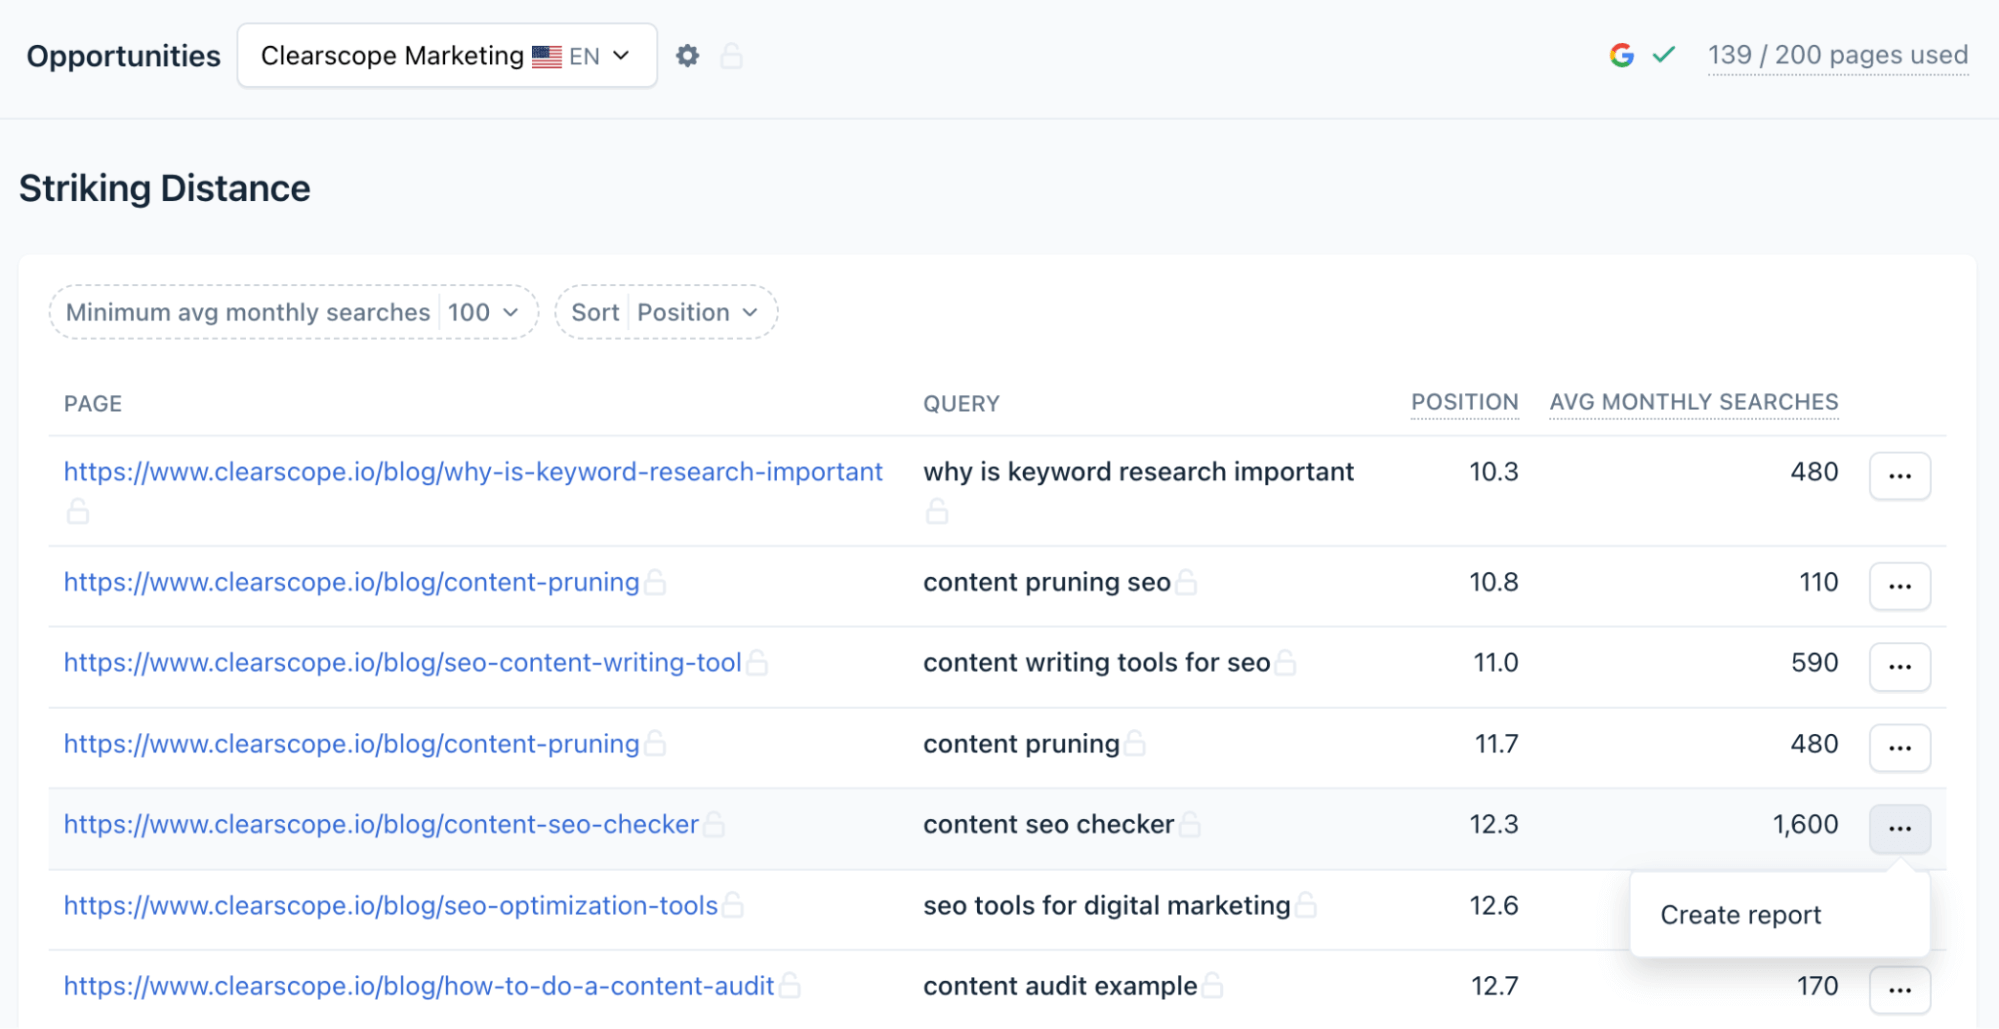Click lock icon under why-is-keyword-research-important URL
This screenshot has height=1029, width=1999.
pos(78,512)
